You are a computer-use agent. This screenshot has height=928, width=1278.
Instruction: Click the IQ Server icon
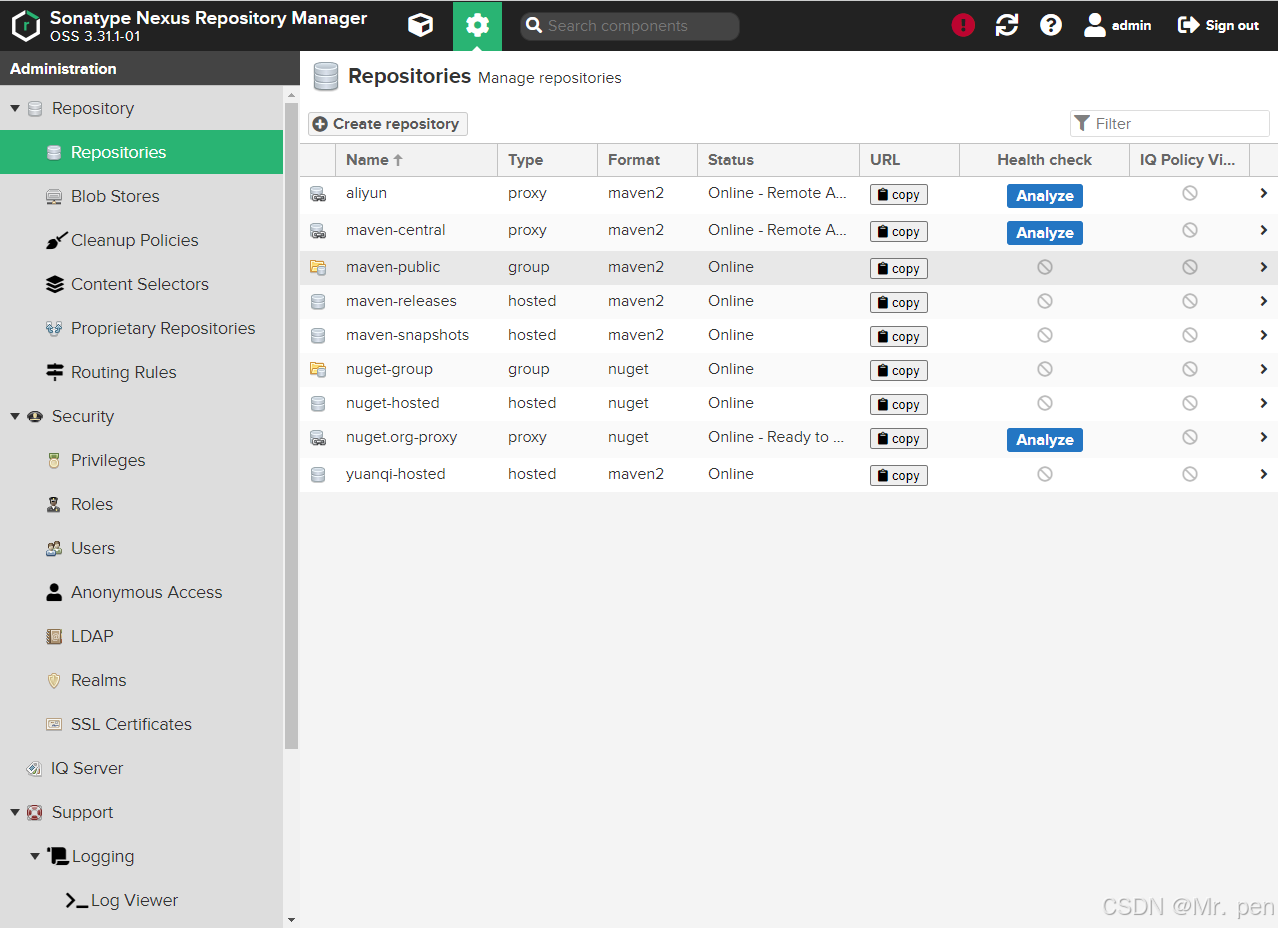pos(34,768)
